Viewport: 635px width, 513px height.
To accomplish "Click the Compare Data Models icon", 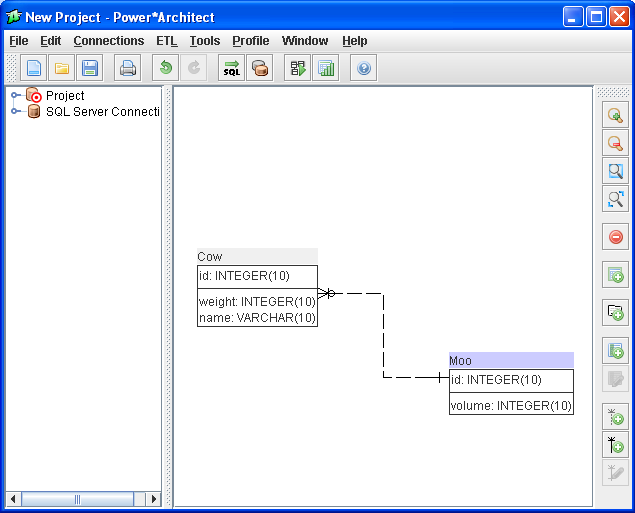I will click(x=260, y=68).
